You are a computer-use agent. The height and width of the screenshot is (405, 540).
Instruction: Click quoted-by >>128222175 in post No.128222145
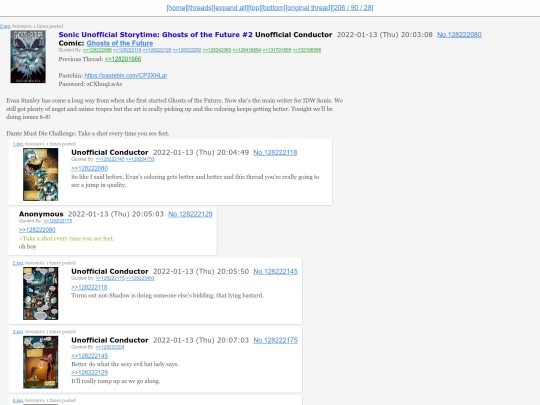point(110,278)
